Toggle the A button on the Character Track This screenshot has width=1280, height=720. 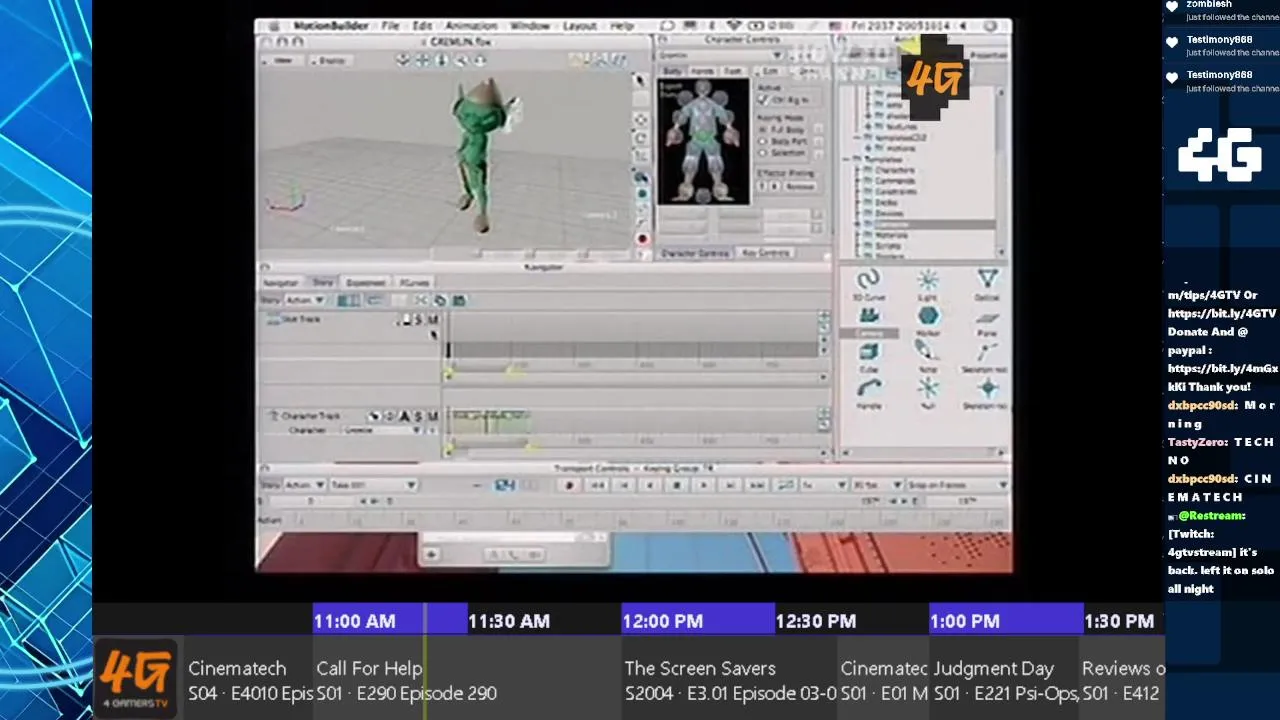(404, 416)
